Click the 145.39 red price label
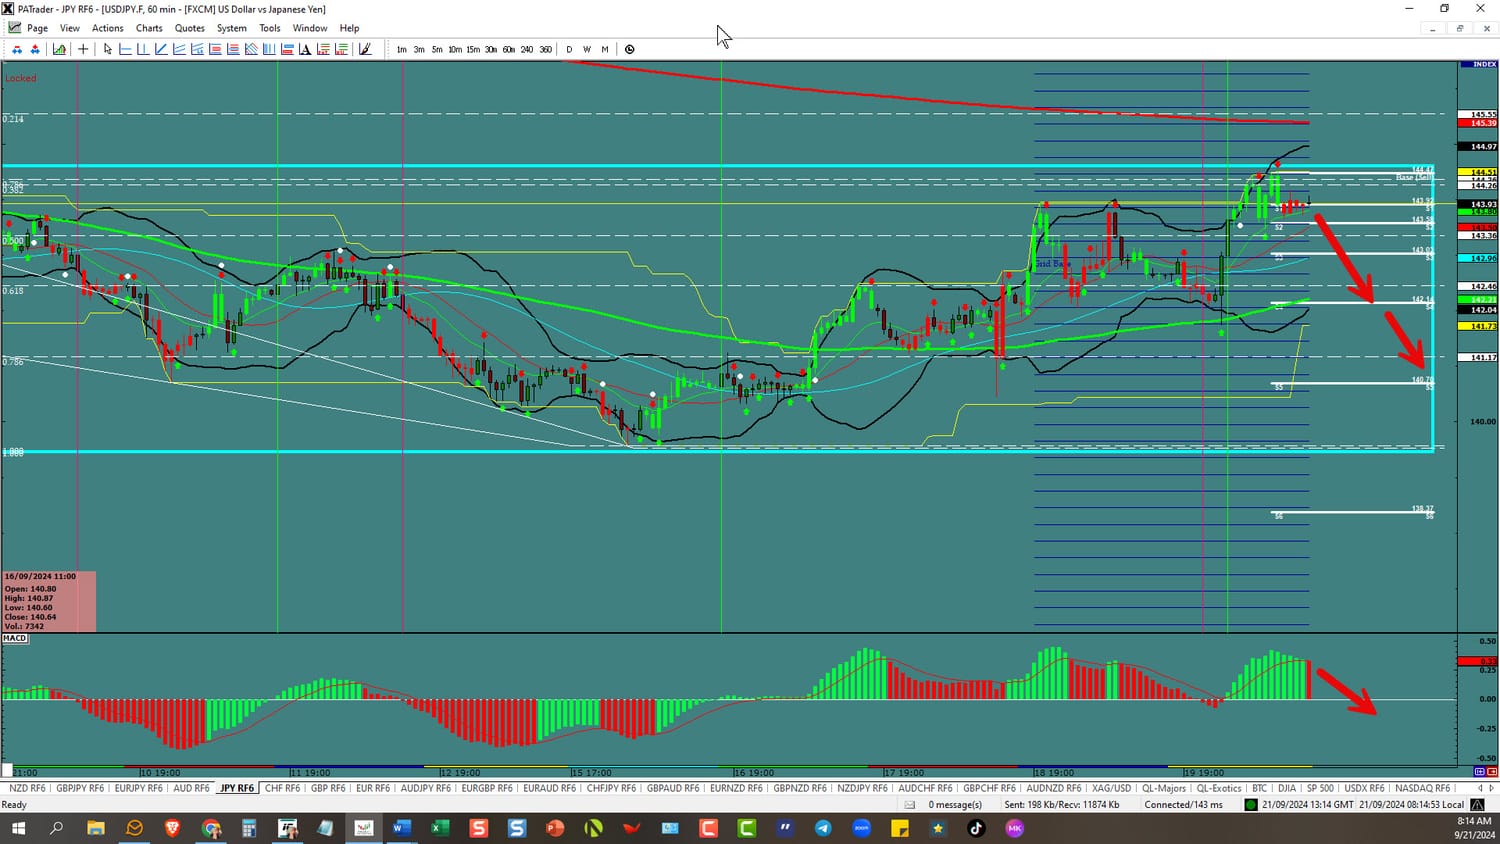 click(1476, 123)
